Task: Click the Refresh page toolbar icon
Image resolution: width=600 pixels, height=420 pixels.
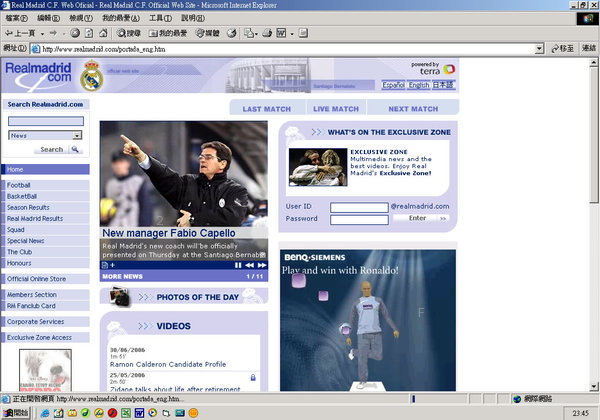Action: pos(89,33)
